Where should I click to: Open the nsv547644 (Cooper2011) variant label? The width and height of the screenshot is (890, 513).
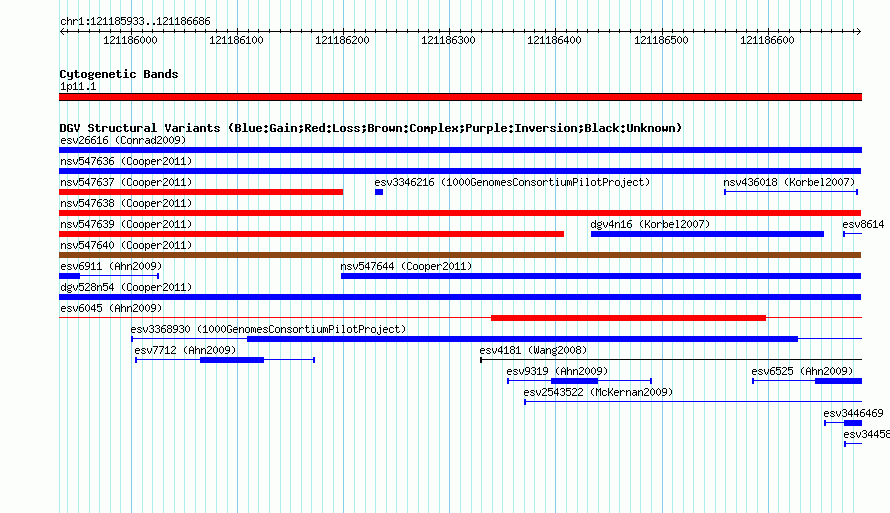(x=406, y=266)
